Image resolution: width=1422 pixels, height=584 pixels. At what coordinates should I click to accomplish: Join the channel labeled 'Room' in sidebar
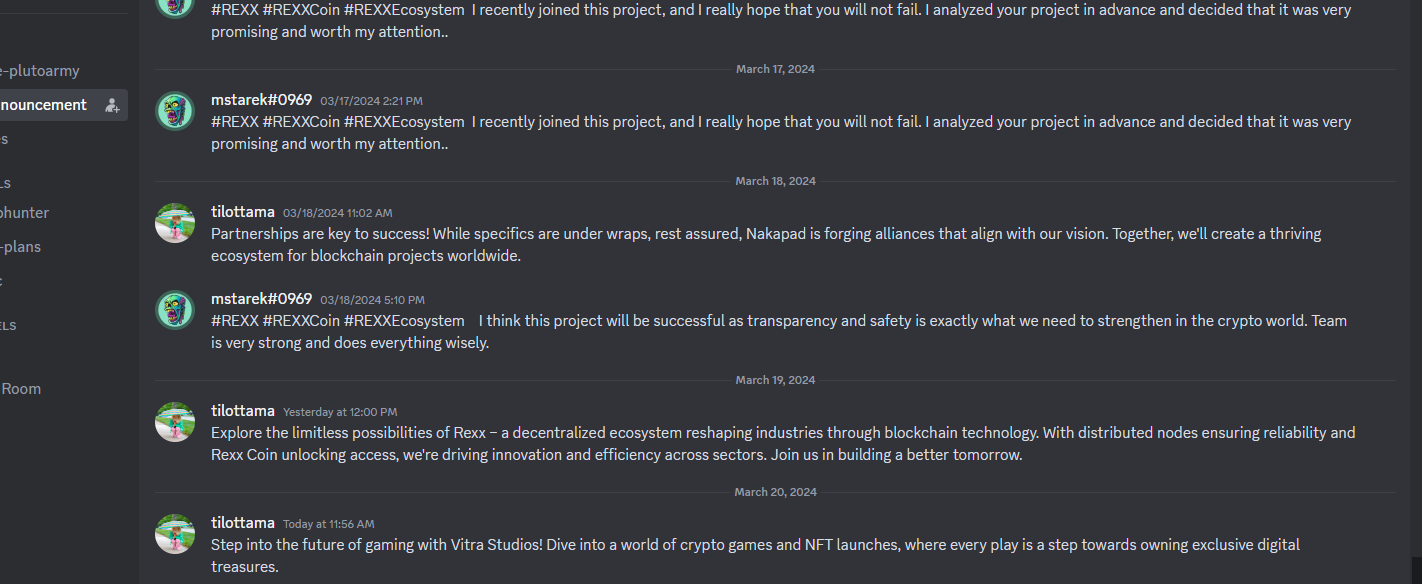click(x=21, y=389)
